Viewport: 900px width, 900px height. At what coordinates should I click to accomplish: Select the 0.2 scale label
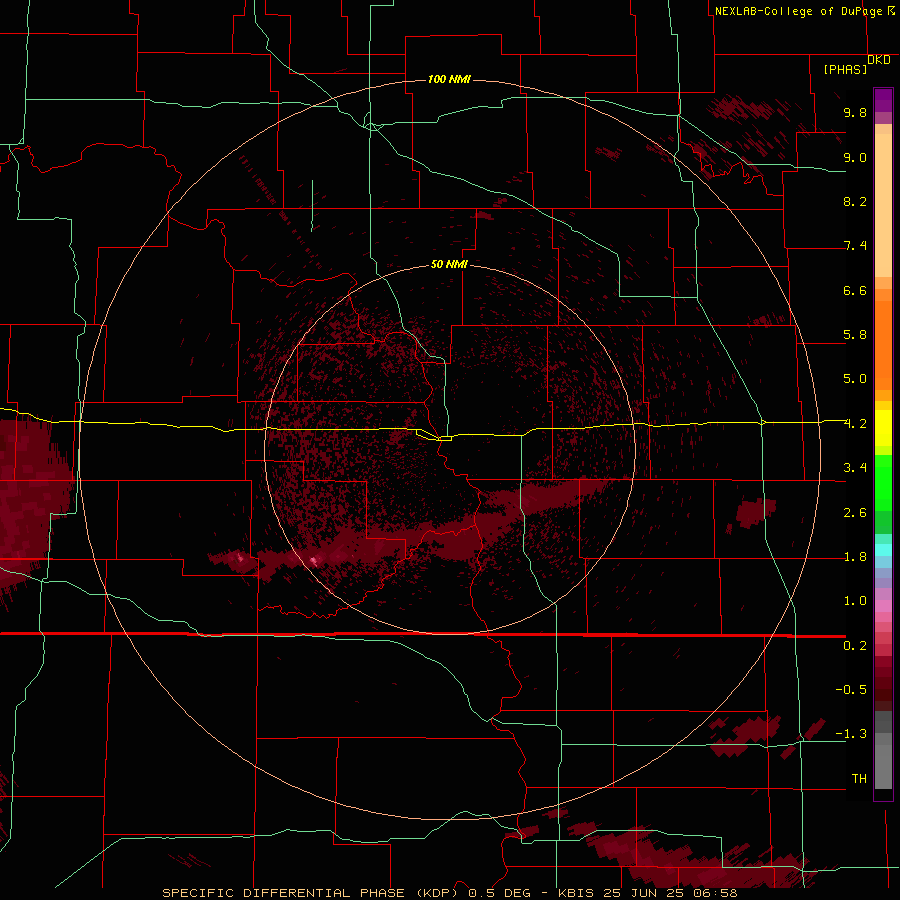[x=855, y=646]
